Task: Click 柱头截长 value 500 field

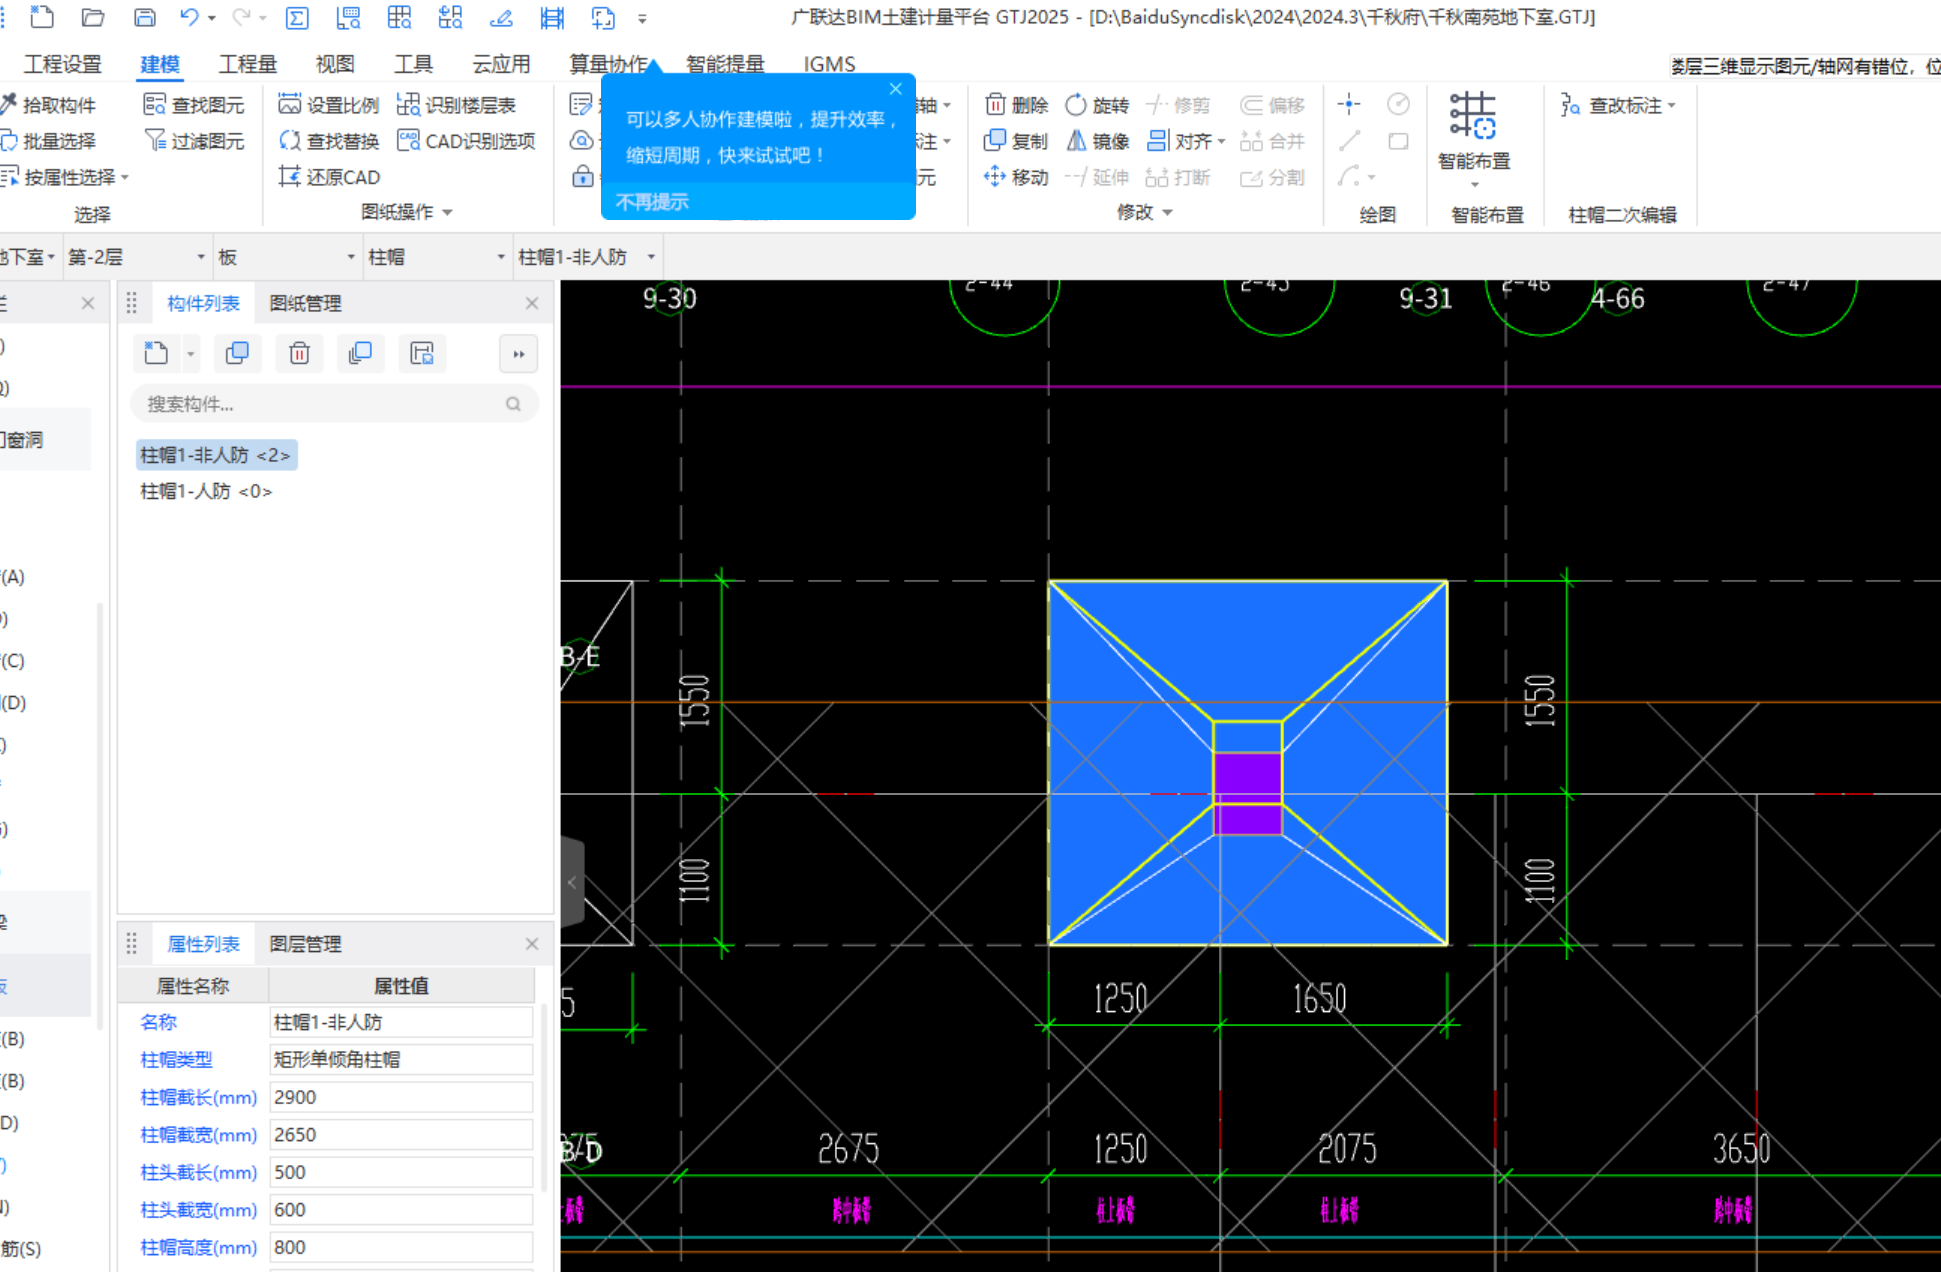Action: coord(401,1172)
